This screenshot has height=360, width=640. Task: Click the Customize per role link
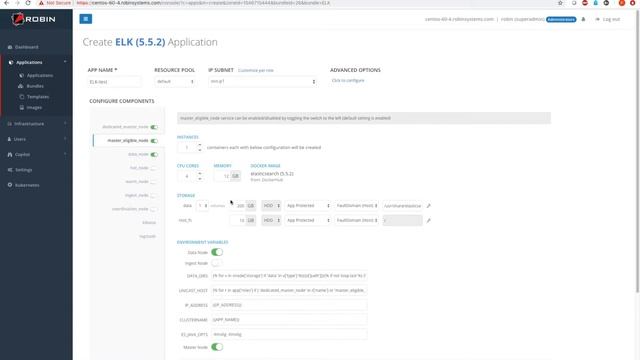(256, 70)
